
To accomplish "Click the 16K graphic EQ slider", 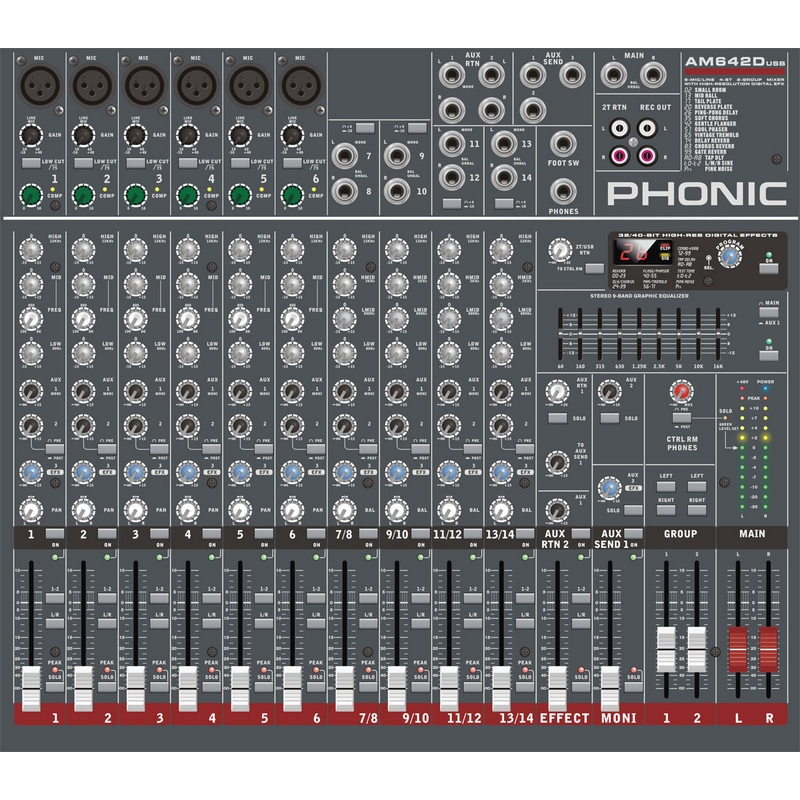I will tap(718, 334).
